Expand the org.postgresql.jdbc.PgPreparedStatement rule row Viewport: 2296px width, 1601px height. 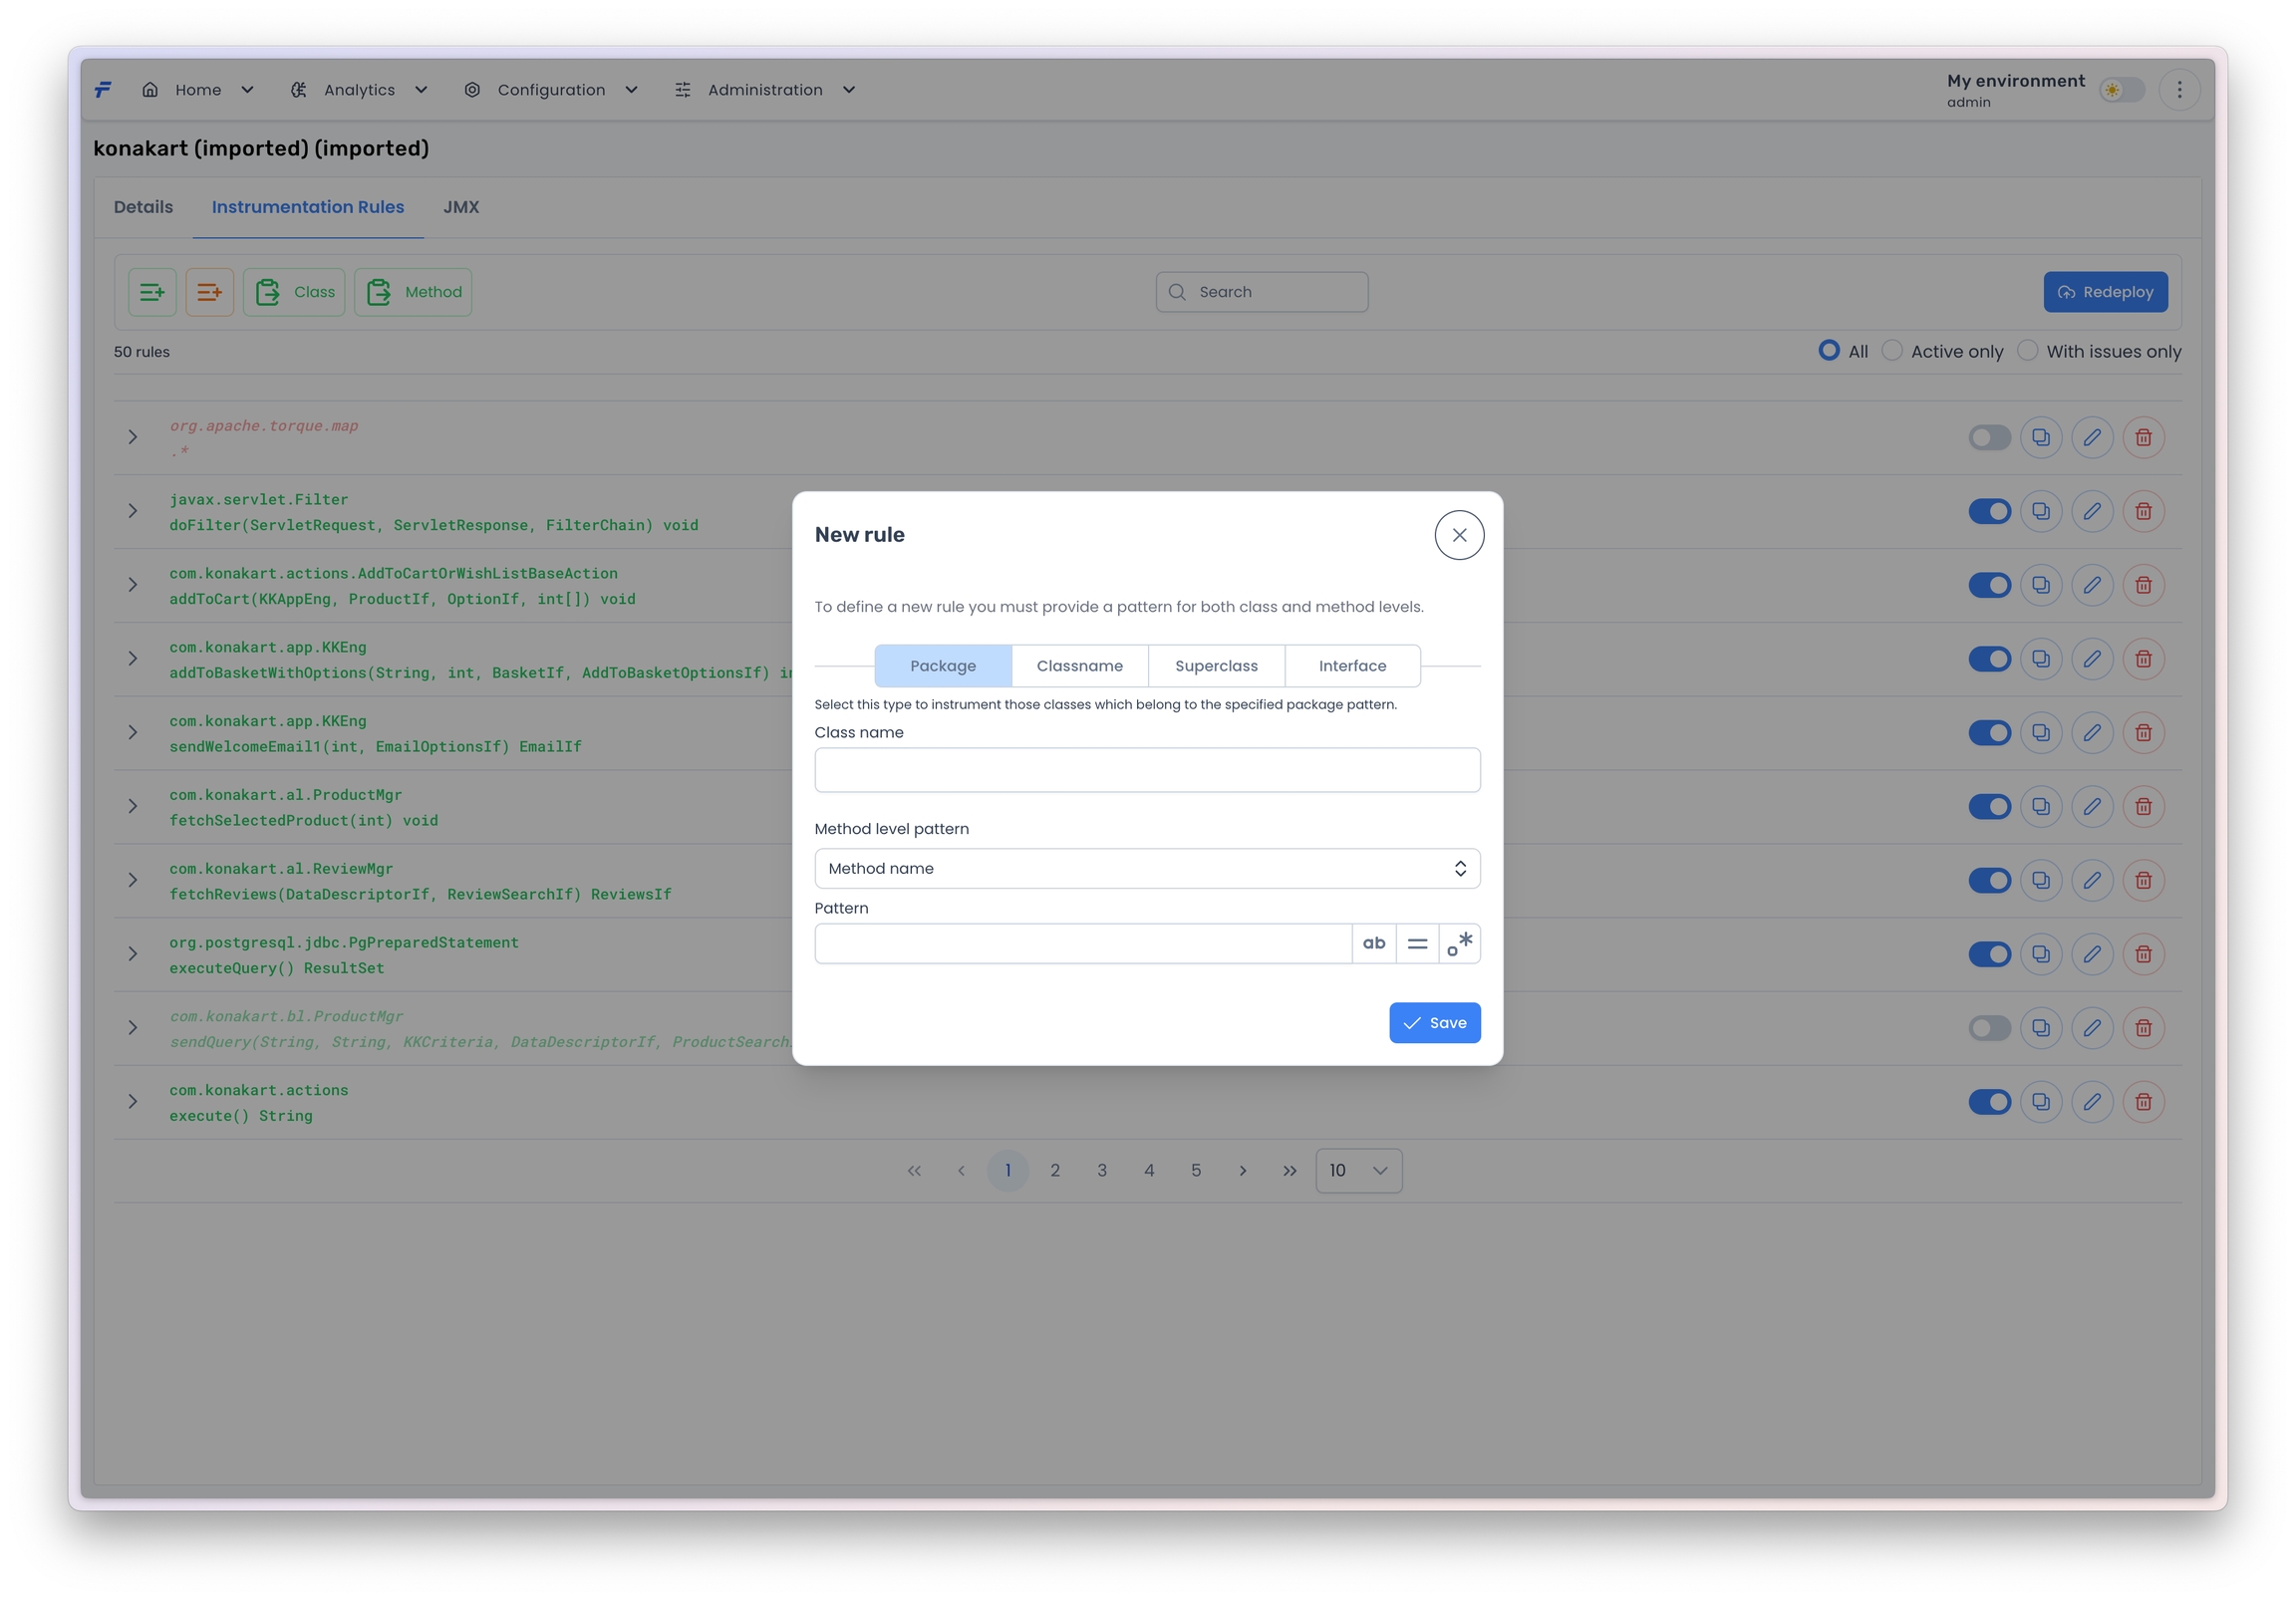pos(132,954)
